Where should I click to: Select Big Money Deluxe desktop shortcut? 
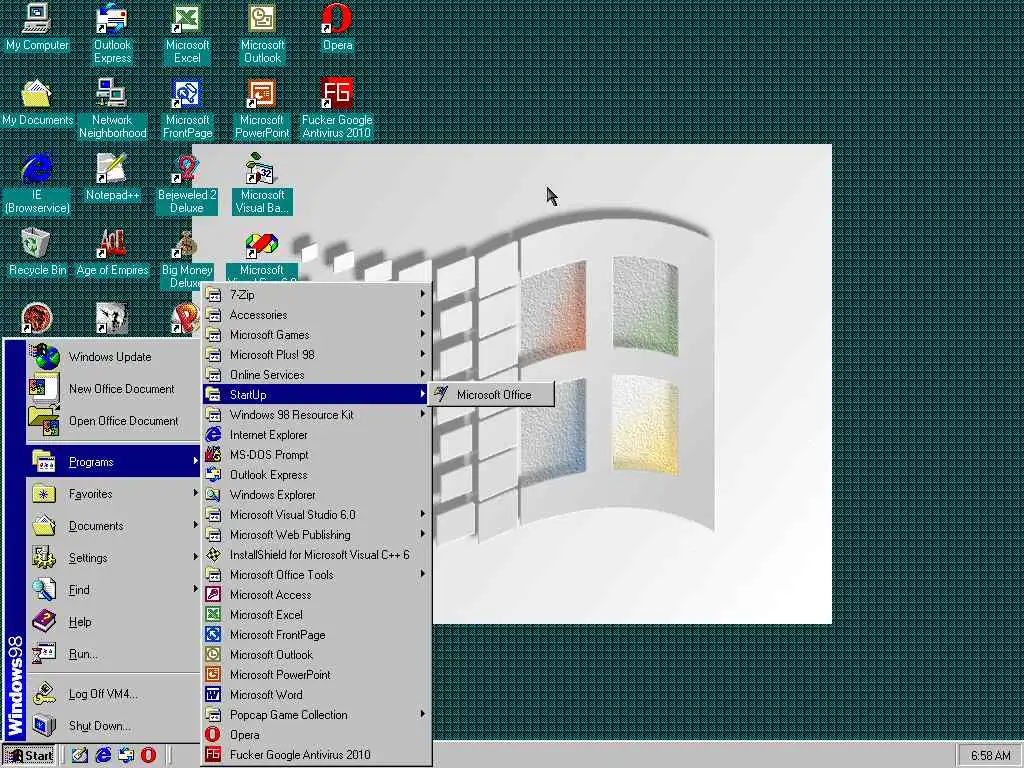coord(187,259)
